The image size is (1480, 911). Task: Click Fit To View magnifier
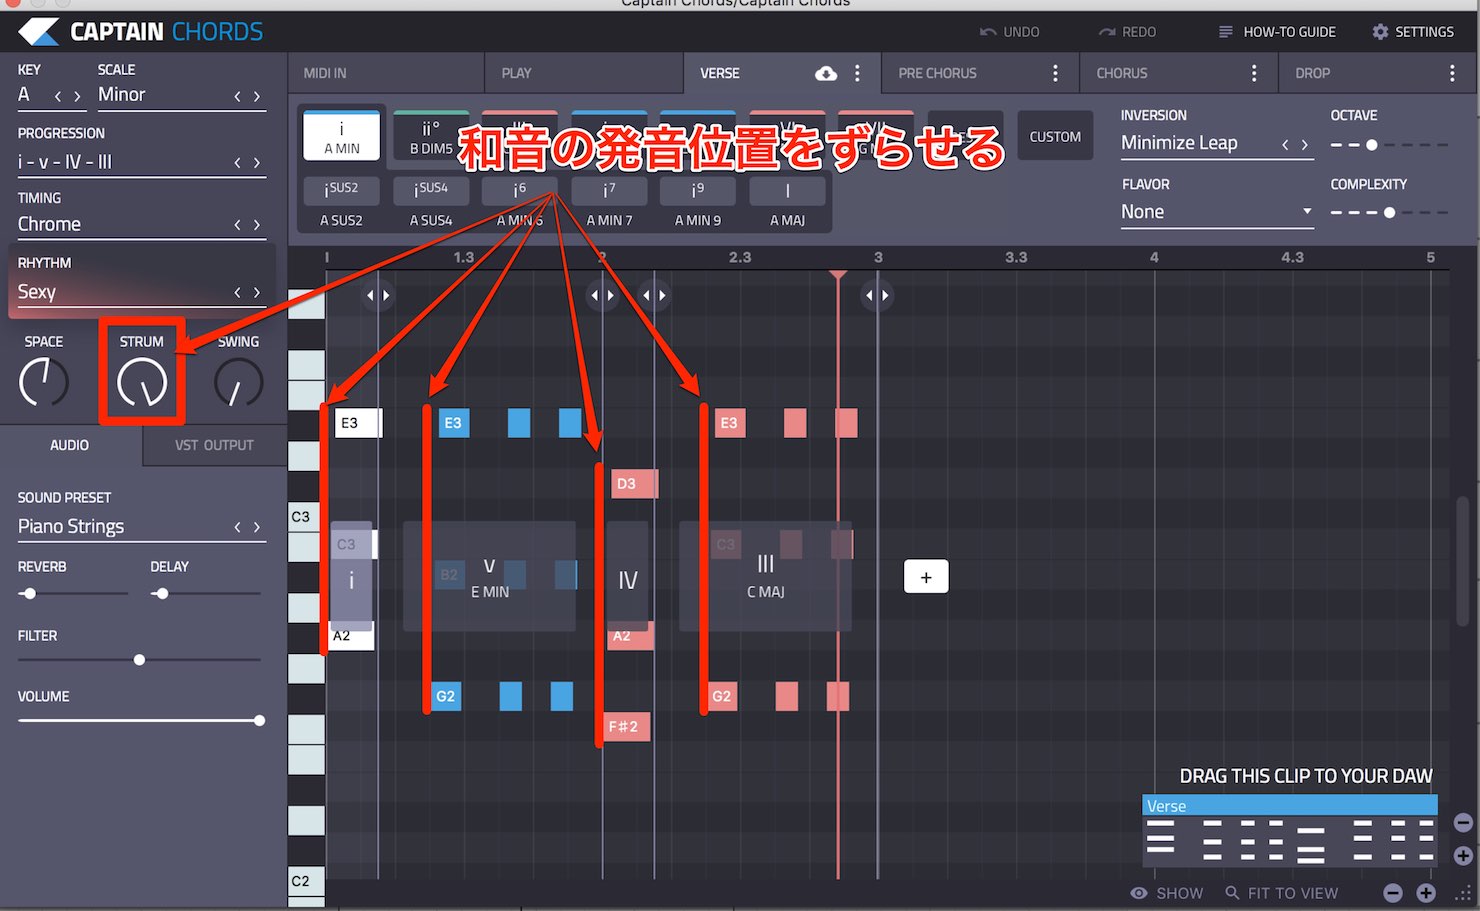tap(1232, 893)
